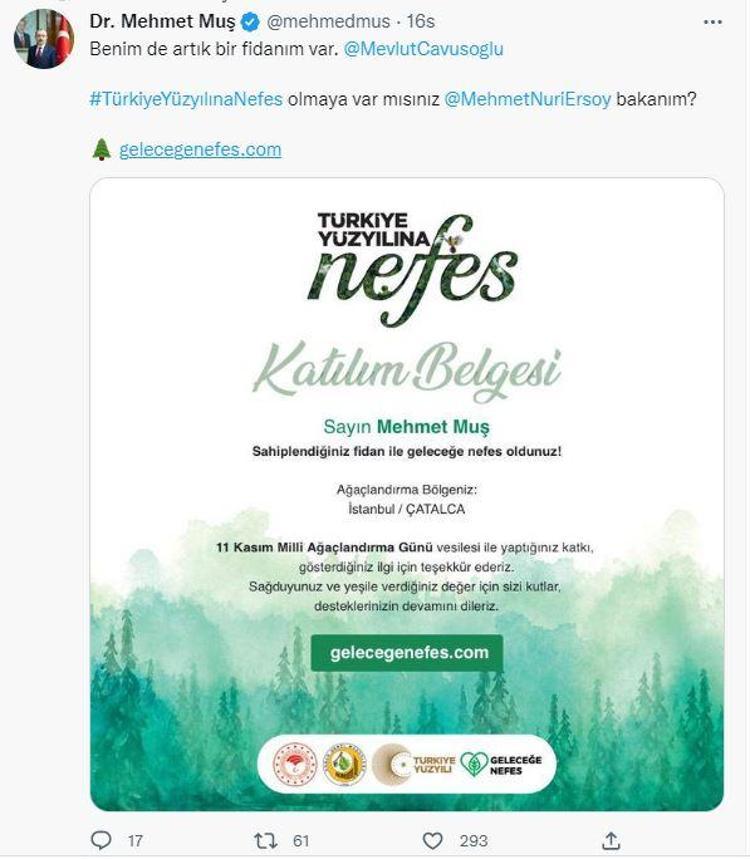This screenshot has height=859, width=750.
Task: Expand the Katılım Belgesi certificate image
Action: point(406,450)
